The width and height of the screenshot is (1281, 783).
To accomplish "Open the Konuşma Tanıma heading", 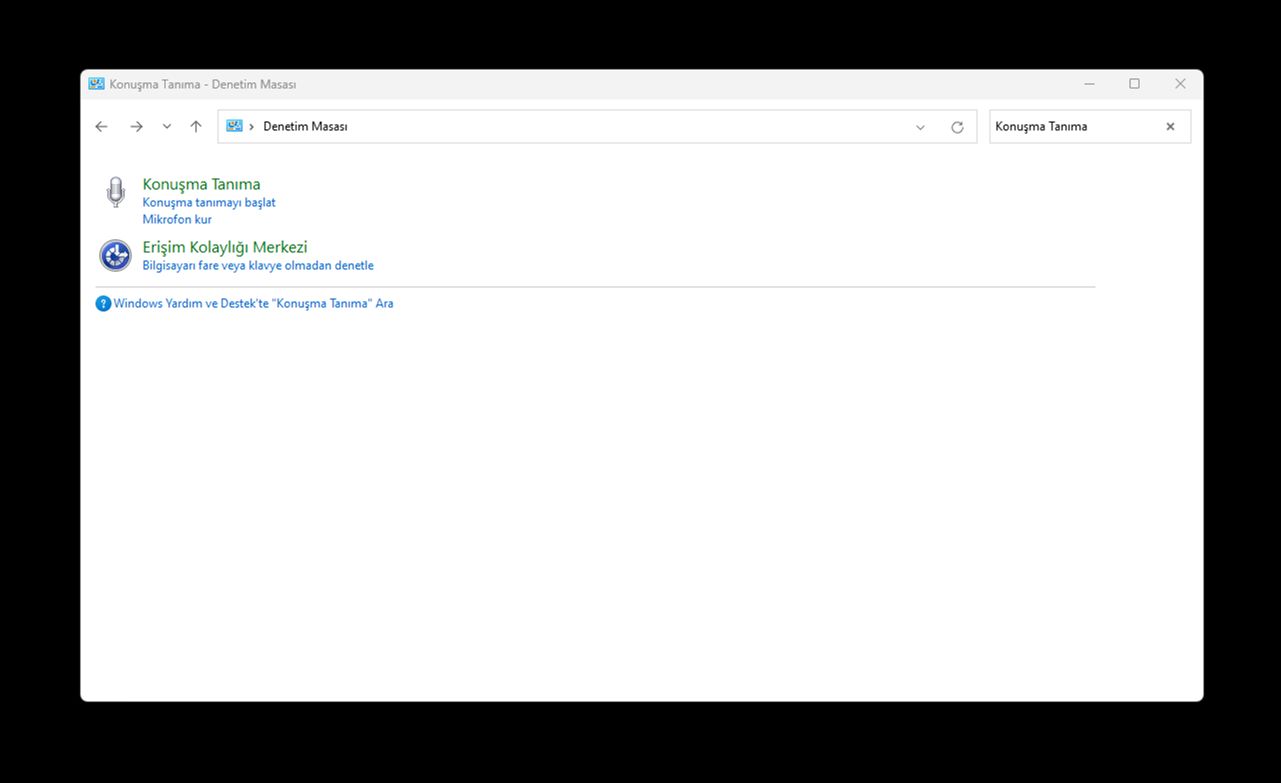I will (201, 184).
